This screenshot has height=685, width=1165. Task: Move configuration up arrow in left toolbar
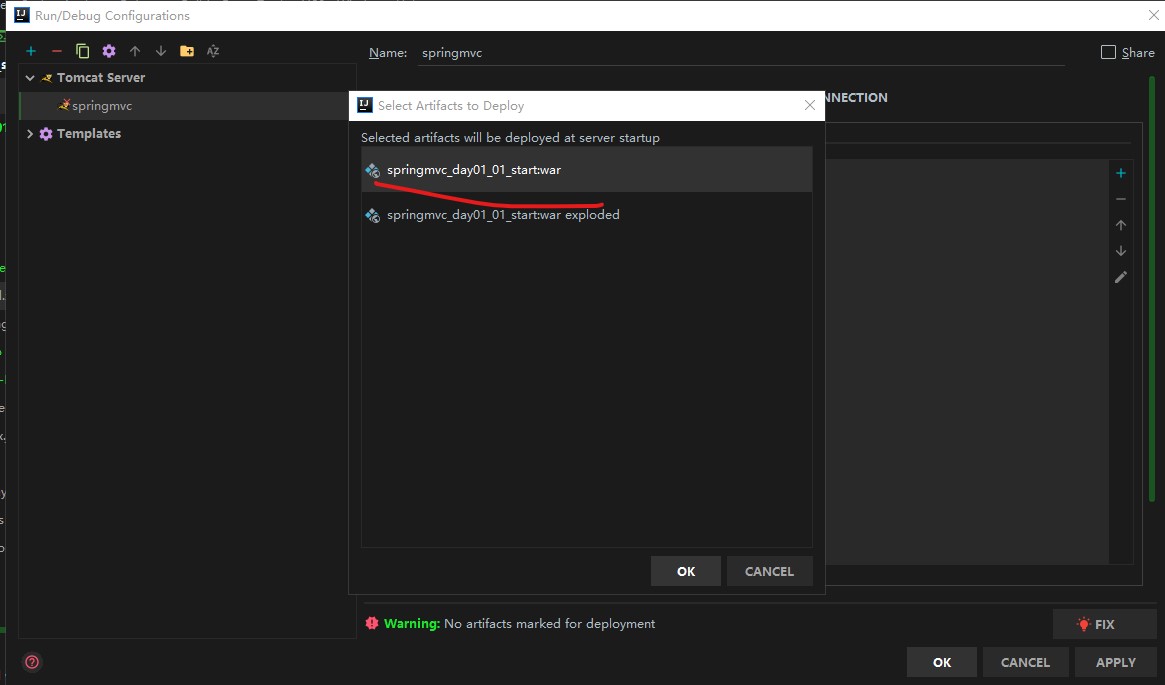[x=134, y=51]
